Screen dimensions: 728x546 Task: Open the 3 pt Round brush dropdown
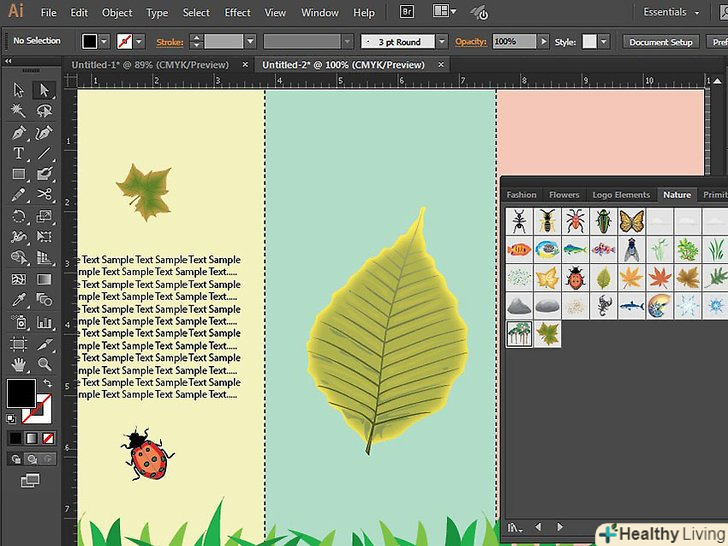pos(441,42)
